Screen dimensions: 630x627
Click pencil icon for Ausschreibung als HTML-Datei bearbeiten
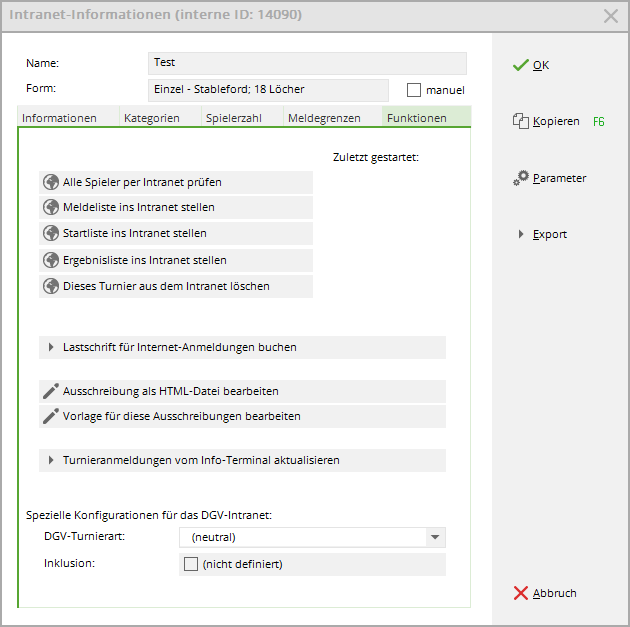[x=51, y=391]
